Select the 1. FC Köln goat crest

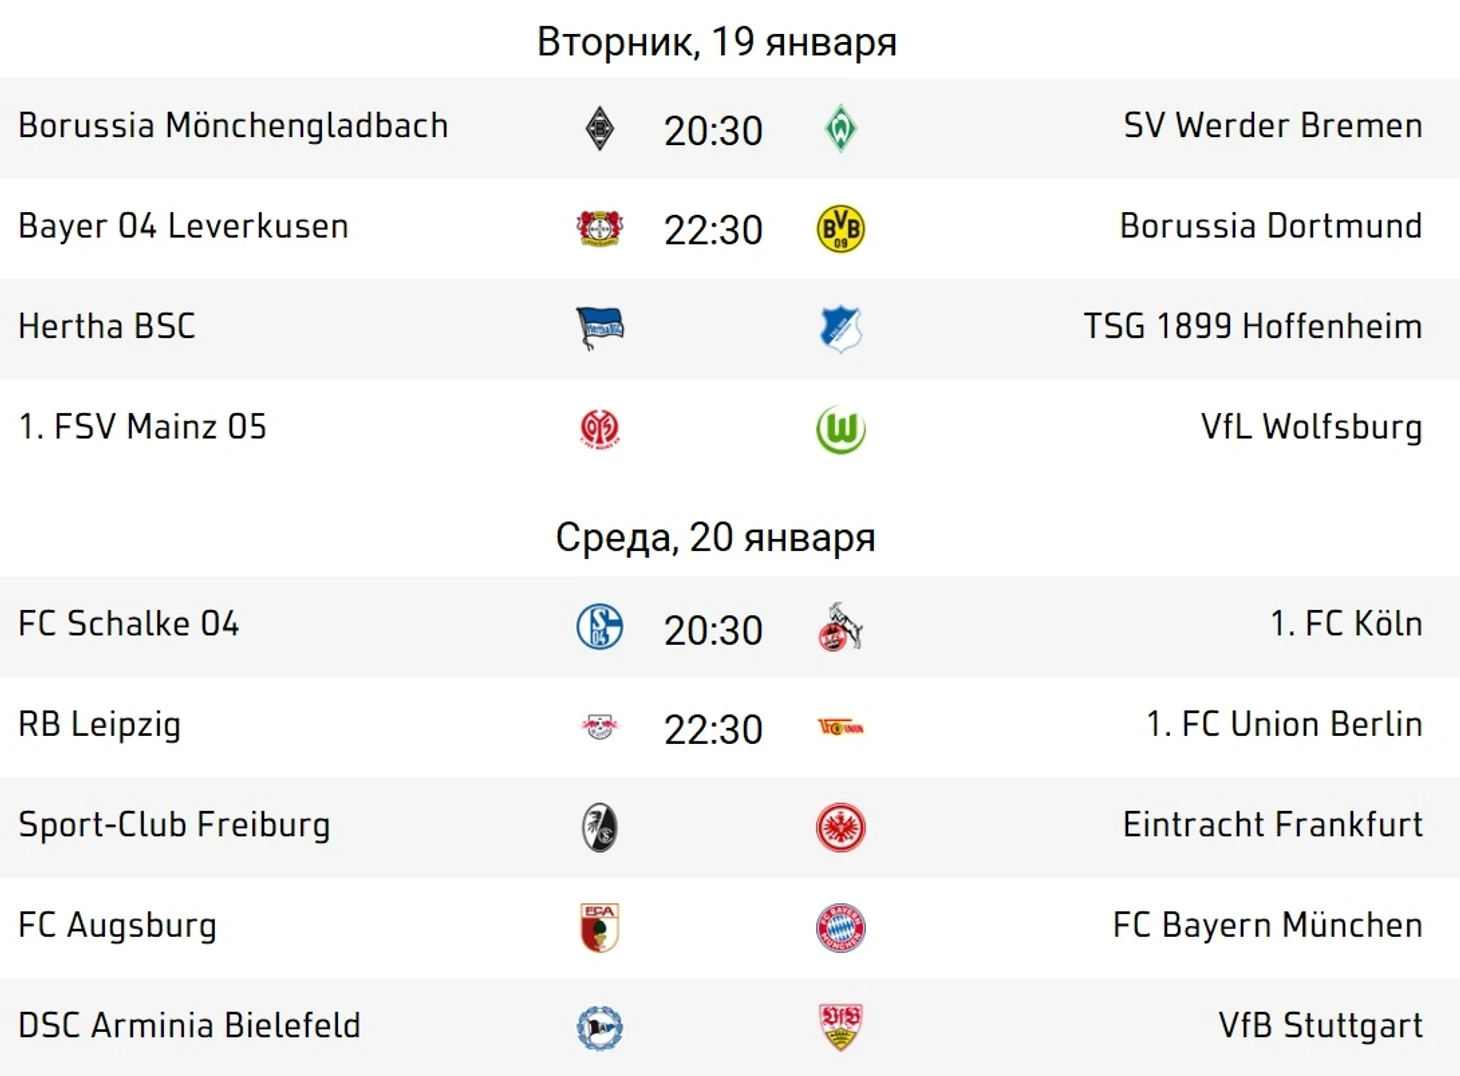(x=840, y=627)
